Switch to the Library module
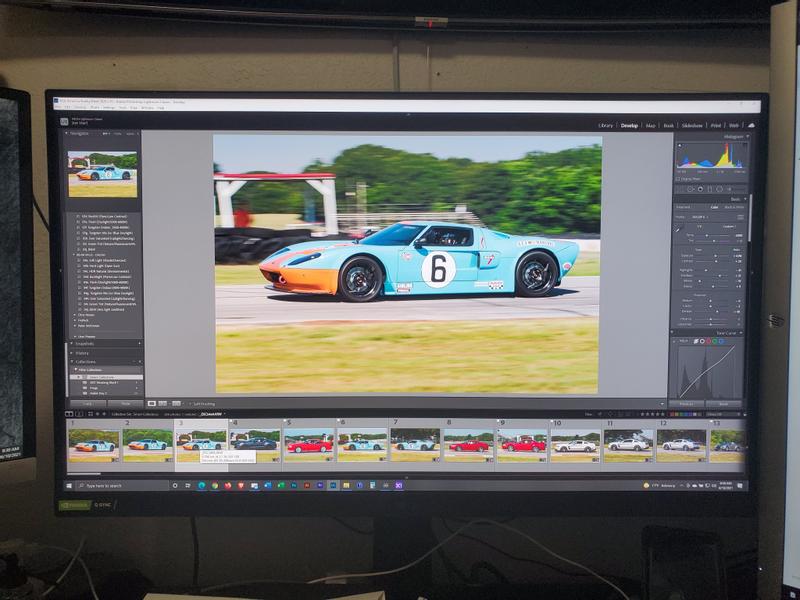 605,125
